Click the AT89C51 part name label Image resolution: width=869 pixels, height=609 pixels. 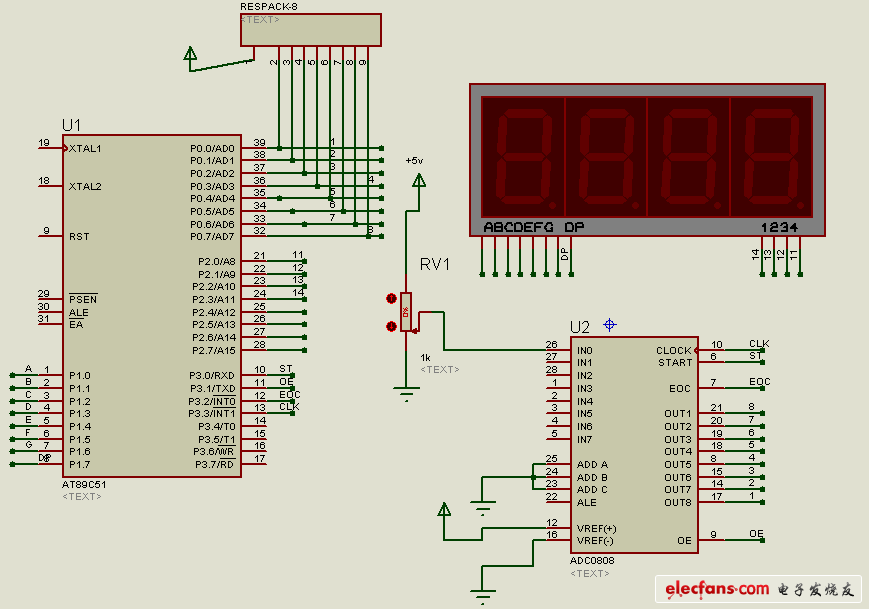(x=84, y=484)
